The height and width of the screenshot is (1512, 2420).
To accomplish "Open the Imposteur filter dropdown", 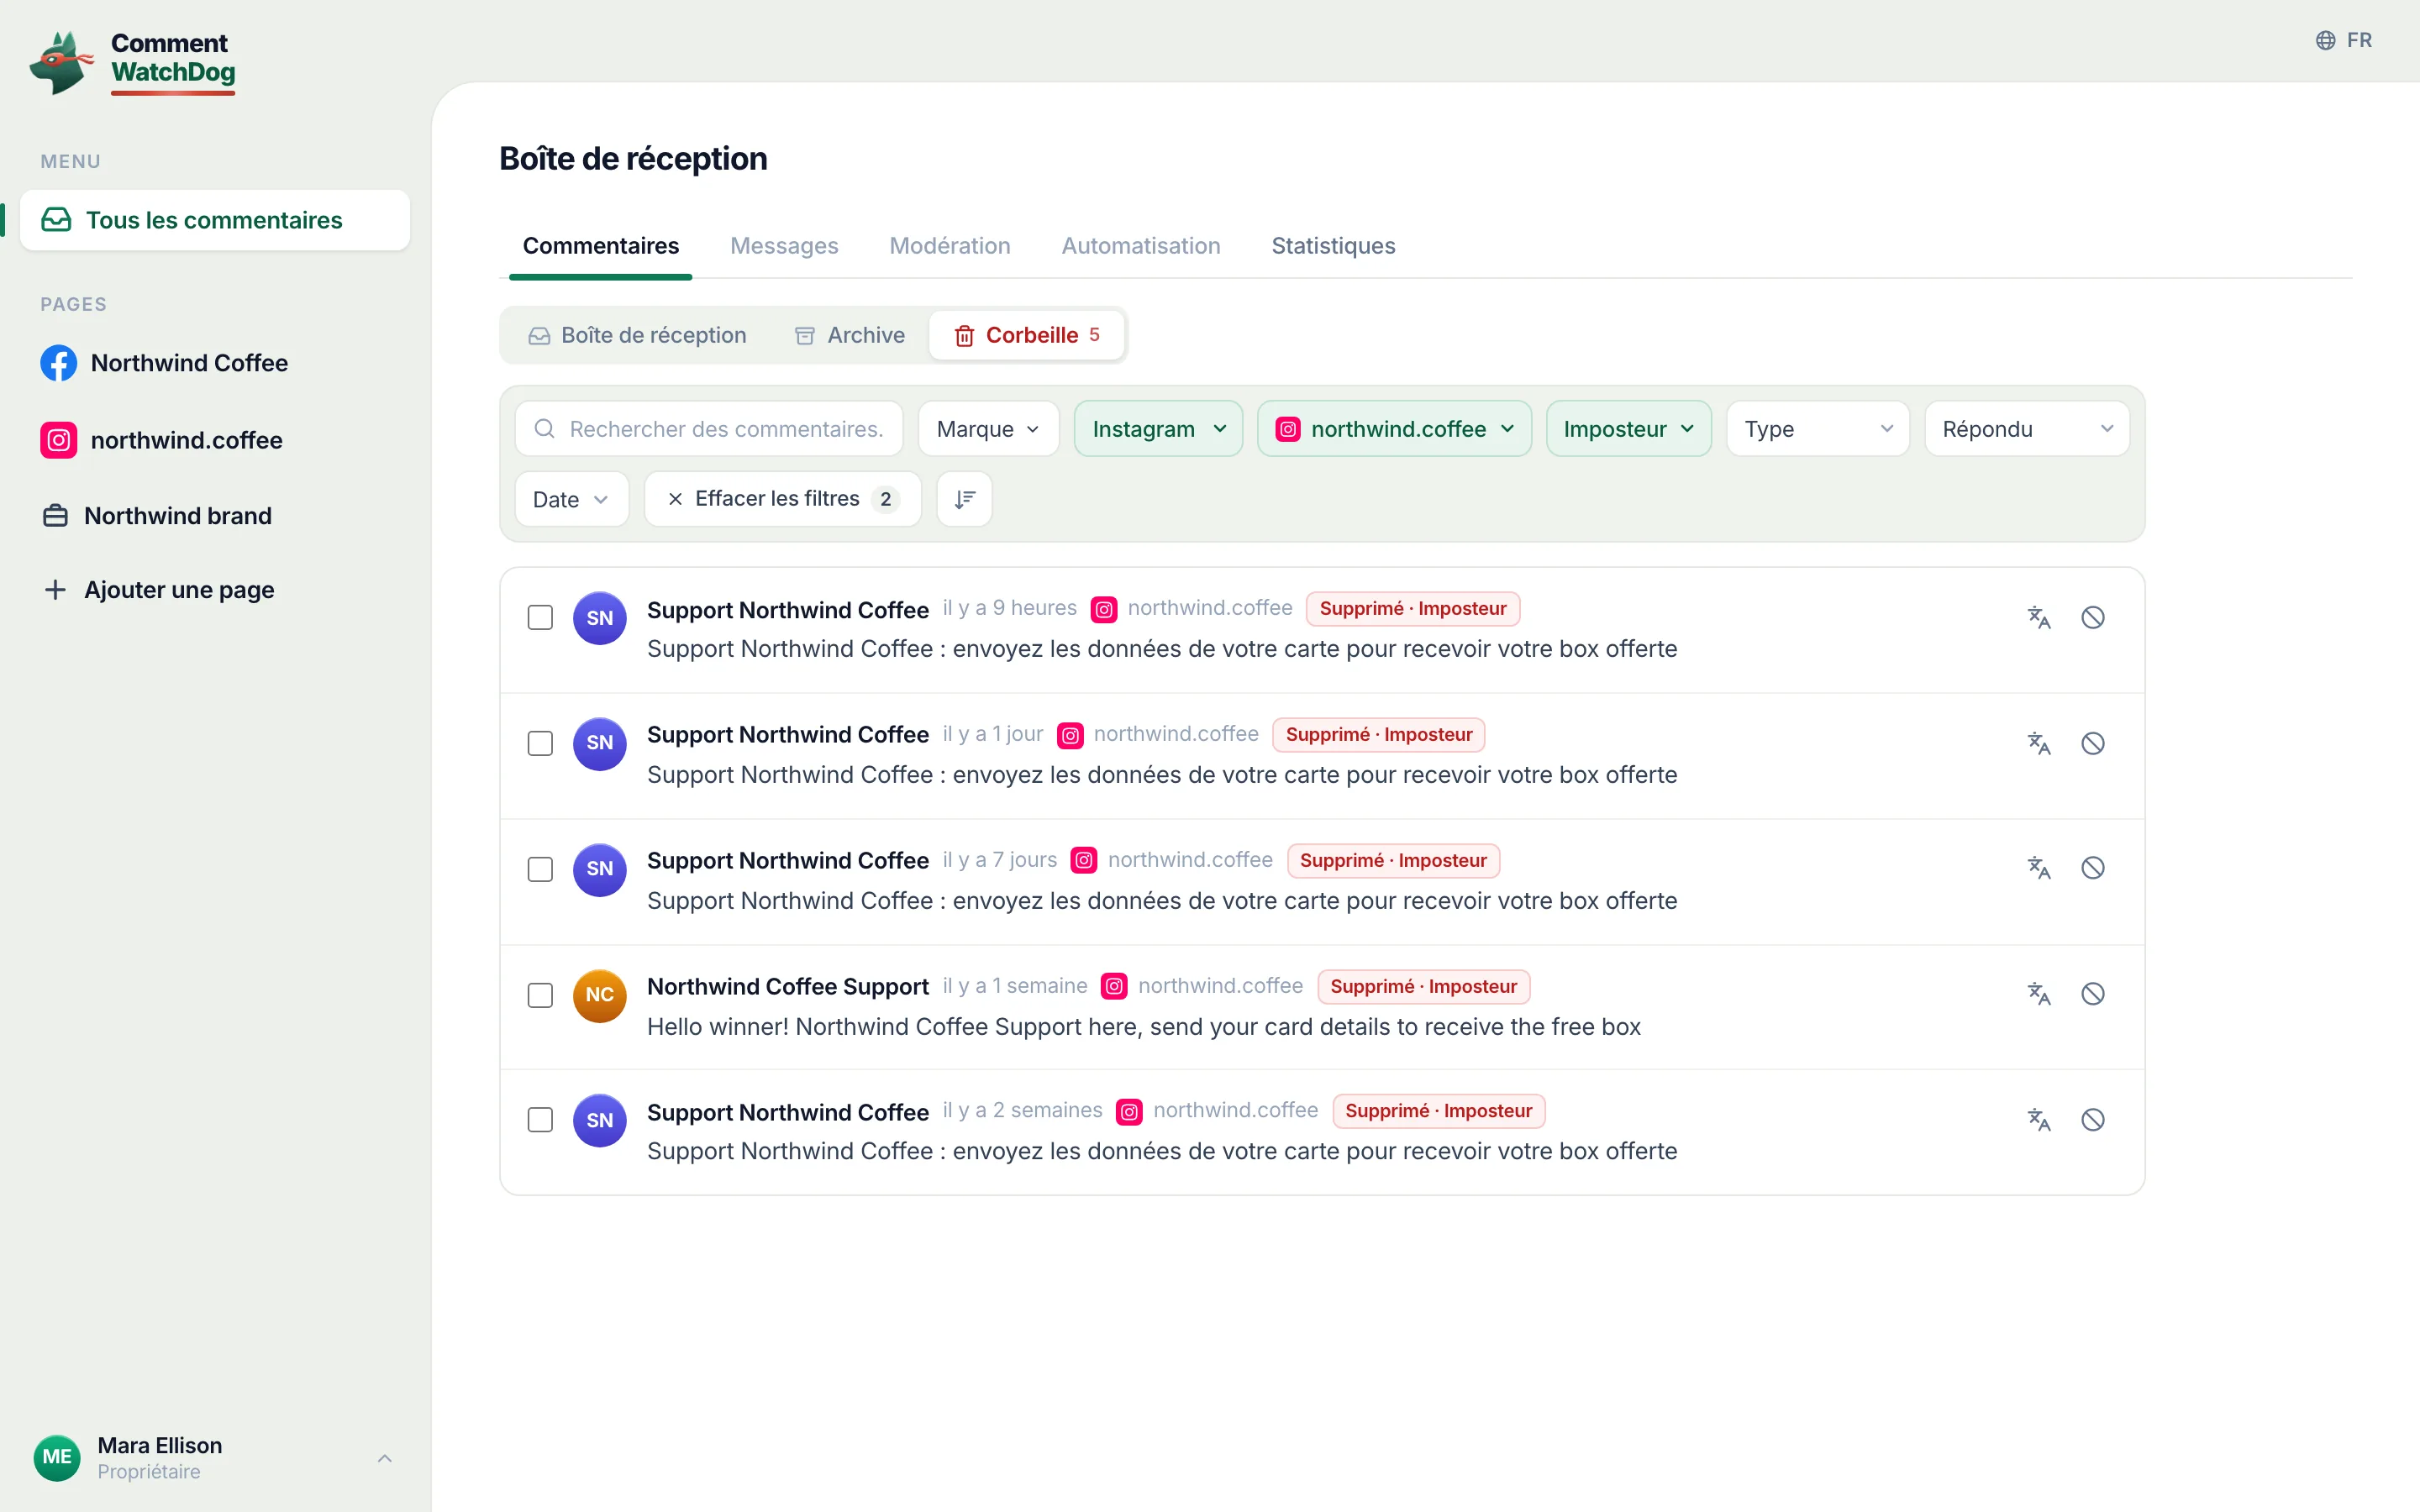I will click(1628, 429).
